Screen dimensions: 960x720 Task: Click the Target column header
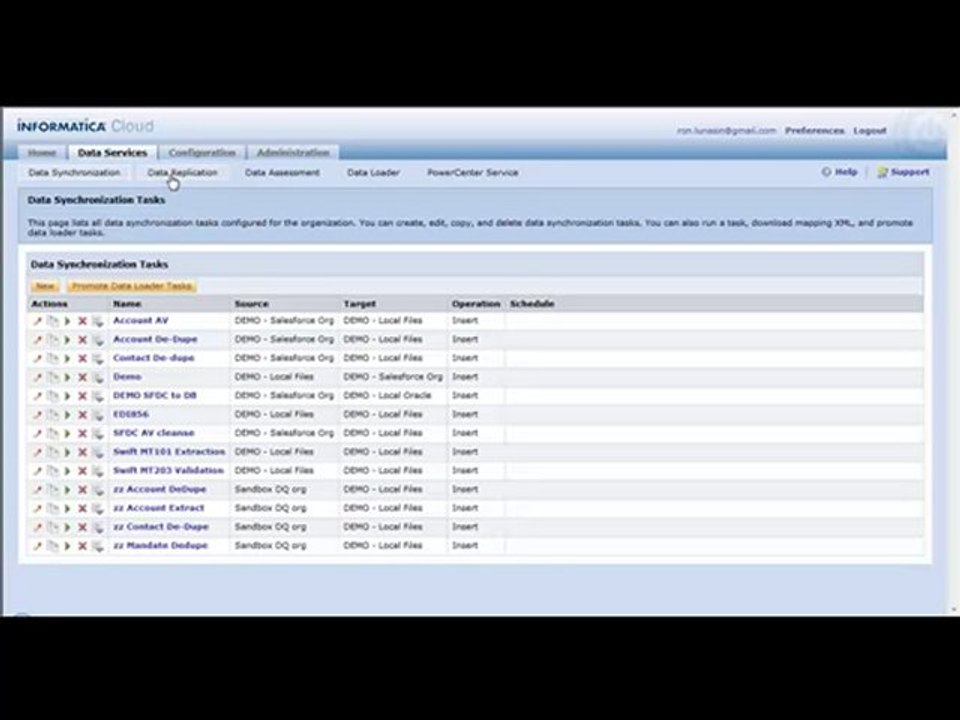click(x=360, y=304)
